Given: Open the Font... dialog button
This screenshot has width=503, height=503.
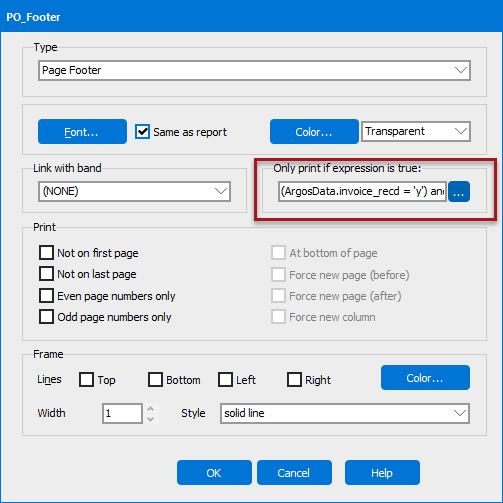Looking at the screenshot, I should click(x=82, y=132).
